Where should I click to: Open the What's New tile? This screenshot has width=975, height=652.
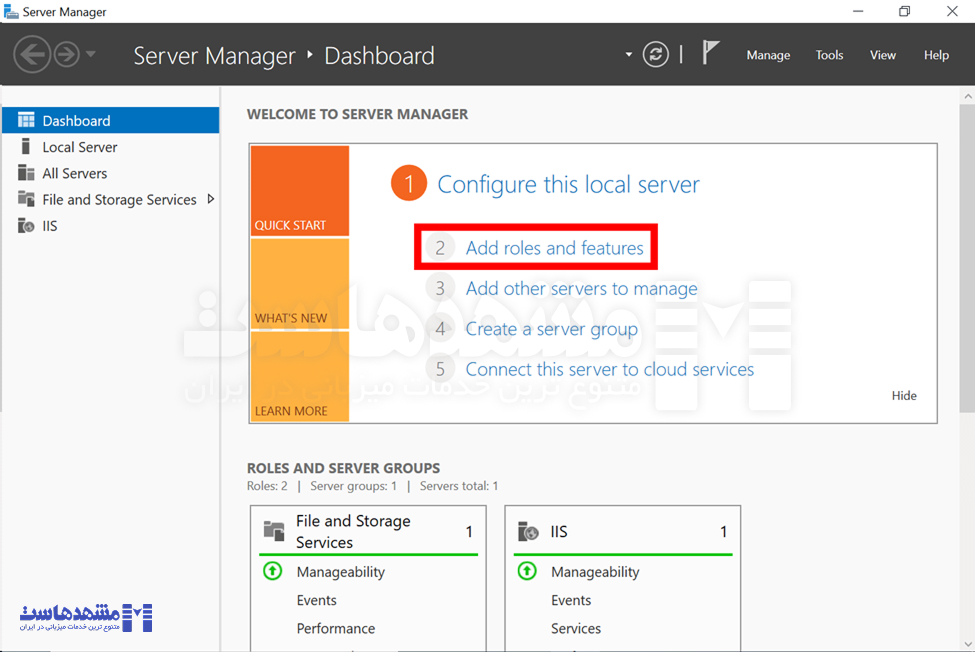[300, 283]
